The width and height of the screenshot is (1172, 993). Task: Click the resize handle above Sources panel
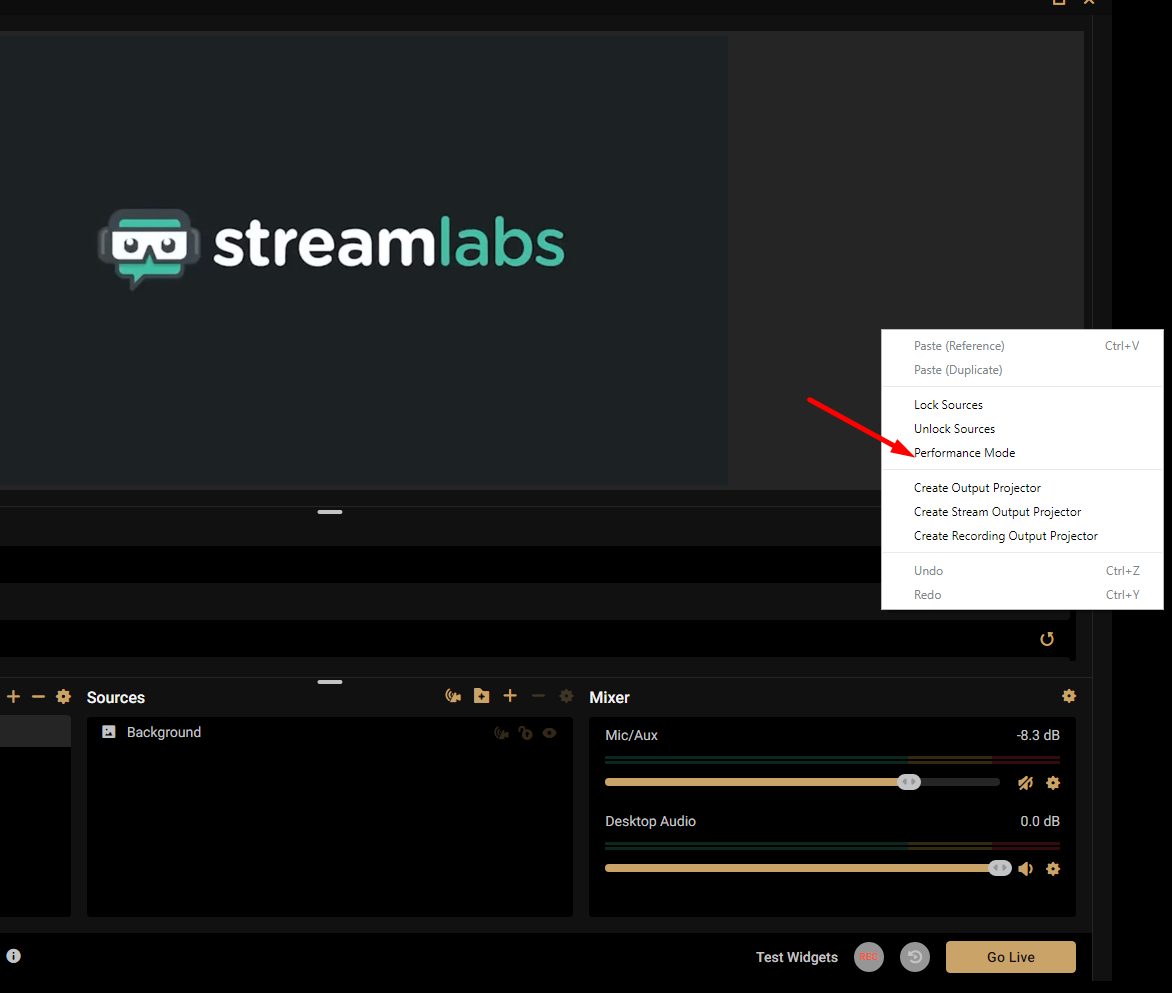point(330,681)
